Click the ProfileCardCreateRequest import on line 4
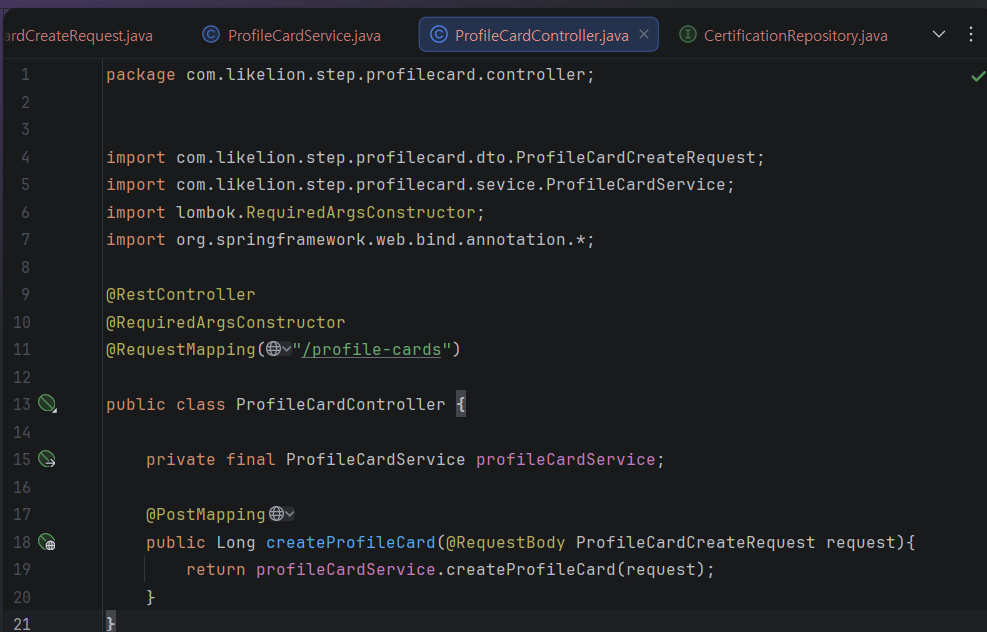This screenshot has width=987, height=632. point(435,157)
